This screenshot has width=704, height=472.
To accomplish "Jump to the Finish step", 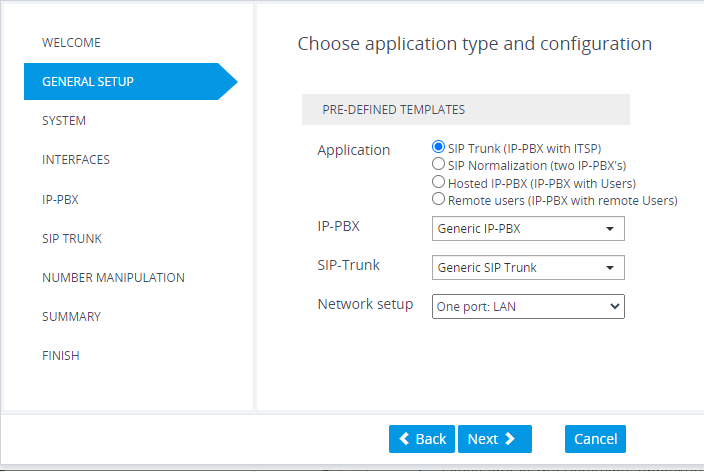I will pyautogui.click(x=61, y=356).
